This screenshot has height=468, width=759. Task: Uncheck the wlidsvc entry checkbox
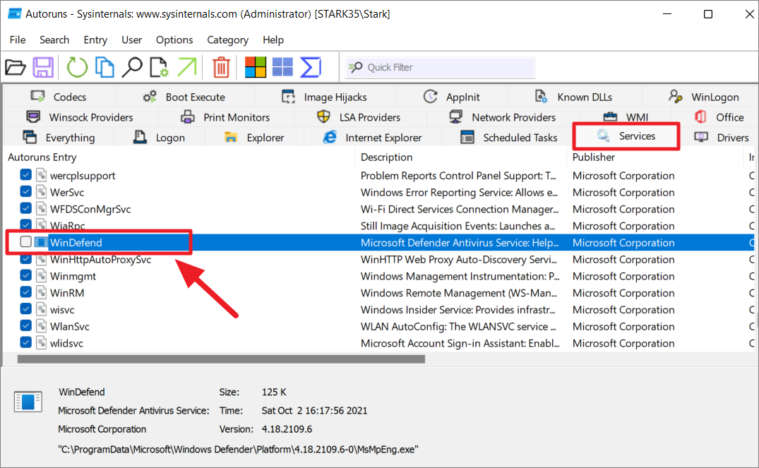pyautogui.click(x=26, y=343)
